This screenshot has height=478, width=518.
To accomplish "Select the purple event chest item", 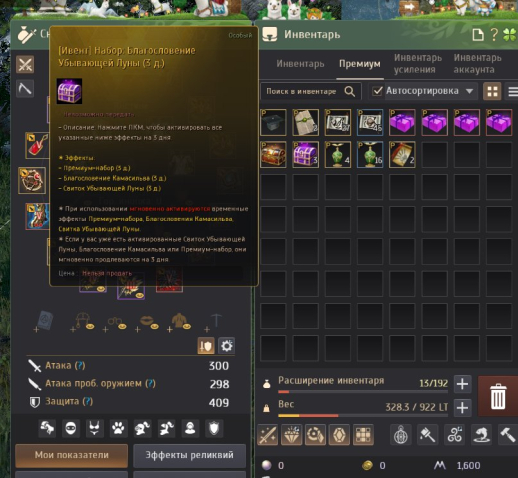I will tap(305, 155).
